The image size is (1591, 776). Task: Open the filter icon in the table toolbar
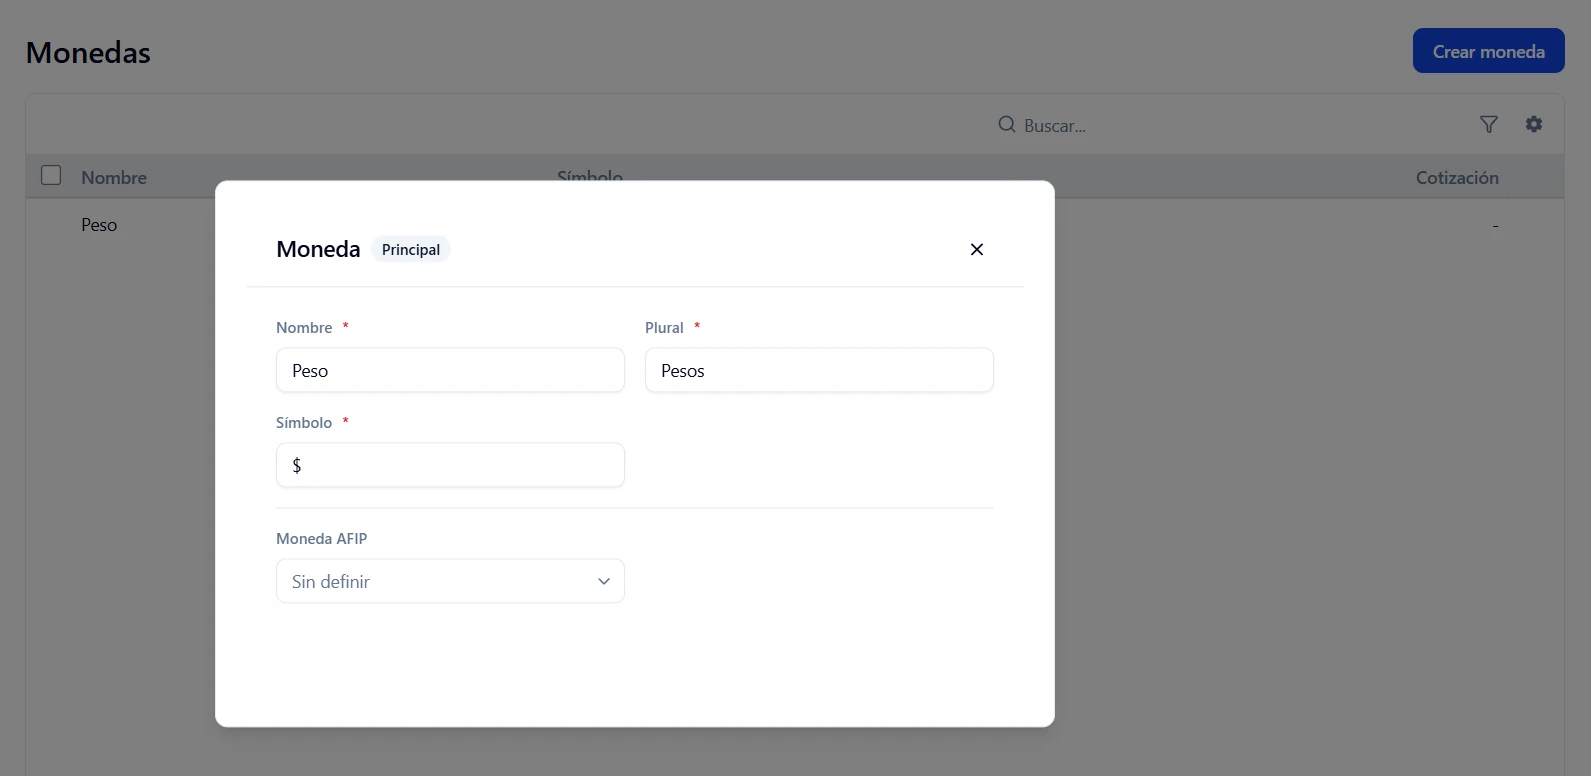click(1489, 124)
